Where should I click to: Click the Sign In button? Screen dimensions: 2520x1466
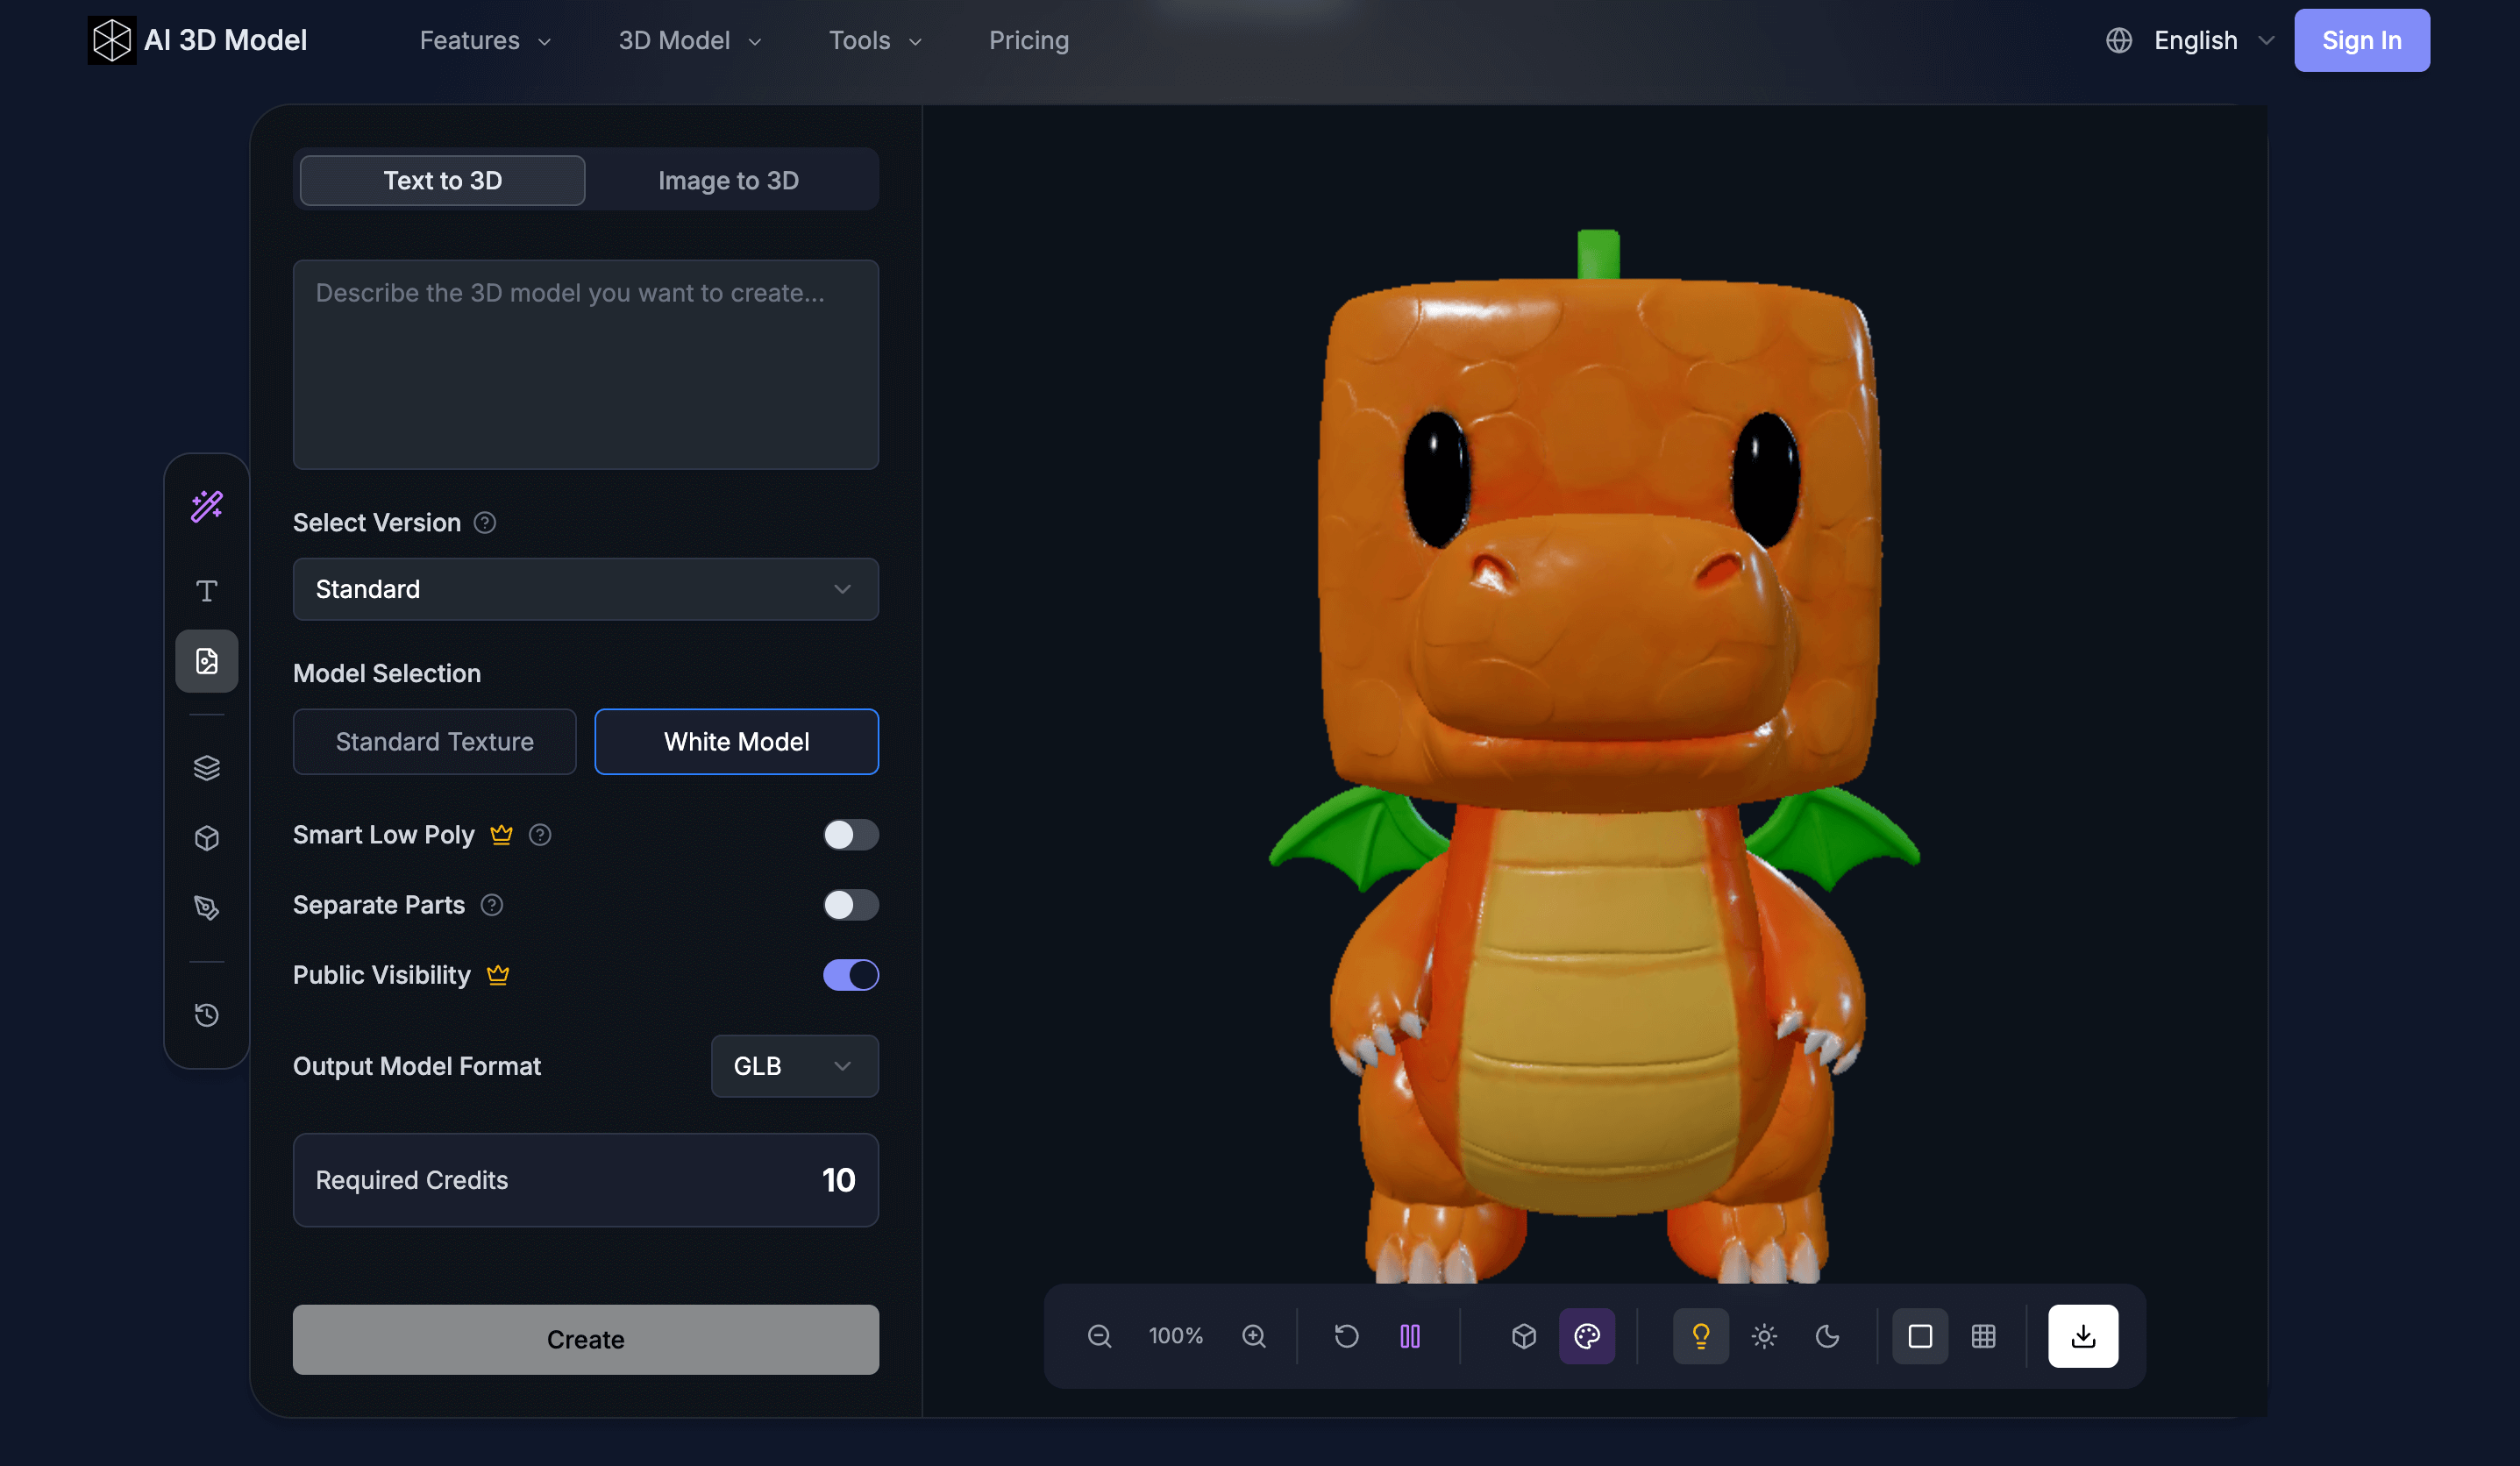tap(2361, 40)
